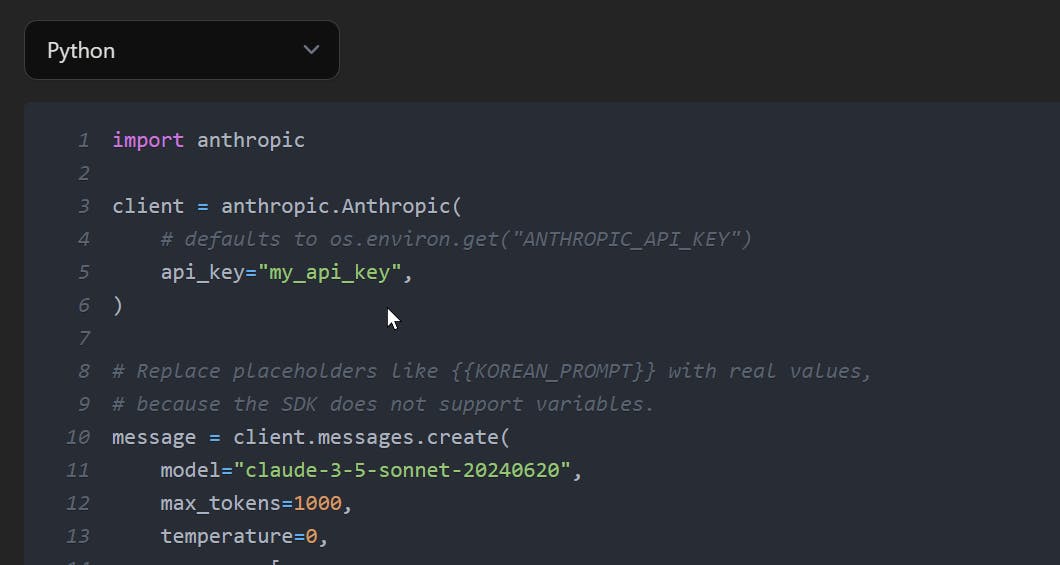The height and width of the screenshot is (565, 1060).
Task: Click the chevron arrow in the Python selector
Action: point(311,50)
